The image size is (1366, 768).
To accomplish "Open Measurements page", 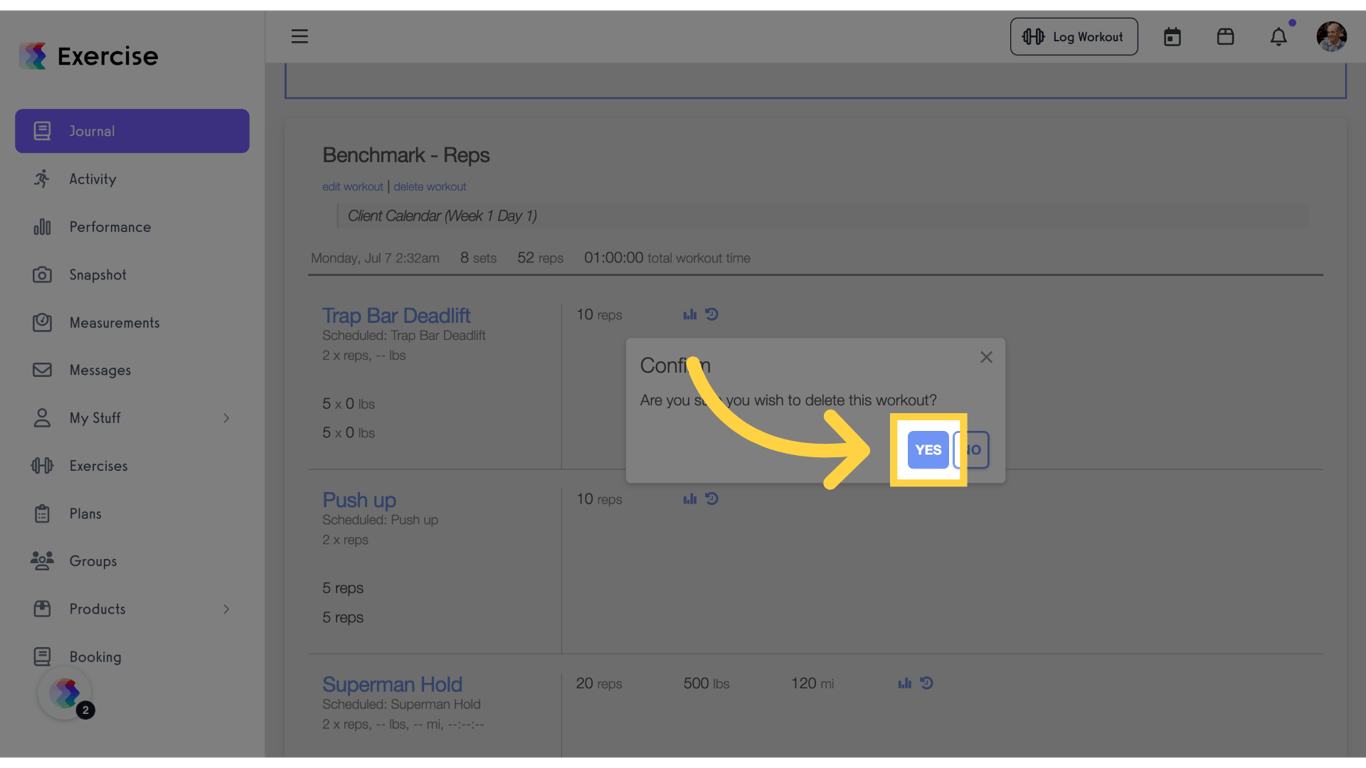I will pos(114,323).
